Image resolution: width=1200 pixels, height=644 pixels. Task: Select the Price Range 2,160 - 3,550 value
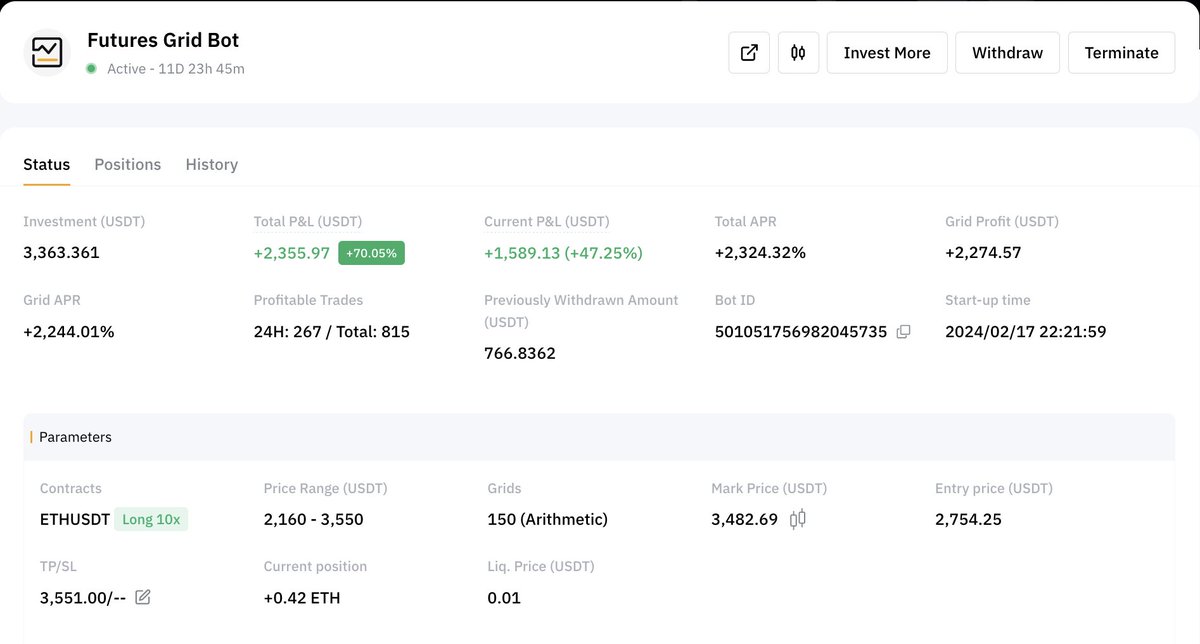pyautogui.click(x=312, y=519)
